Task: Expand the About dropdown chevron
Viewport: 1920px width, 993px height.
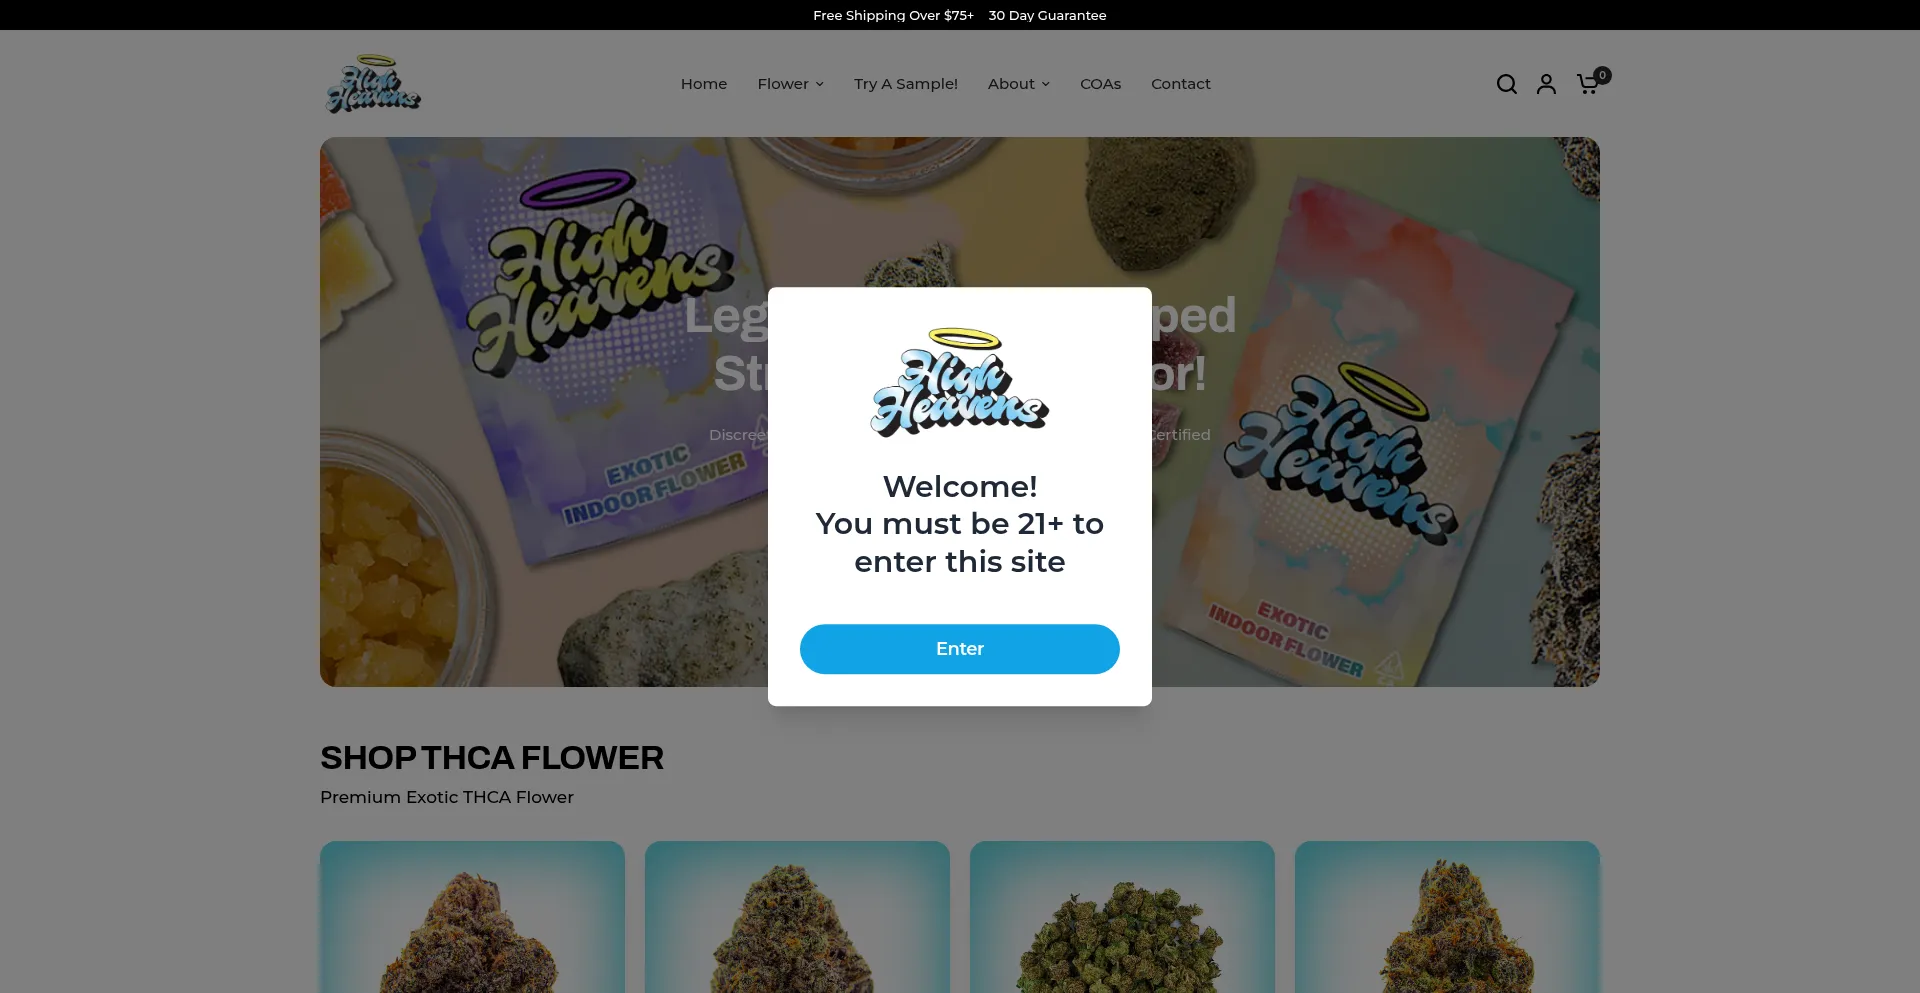Action: 1046,84
